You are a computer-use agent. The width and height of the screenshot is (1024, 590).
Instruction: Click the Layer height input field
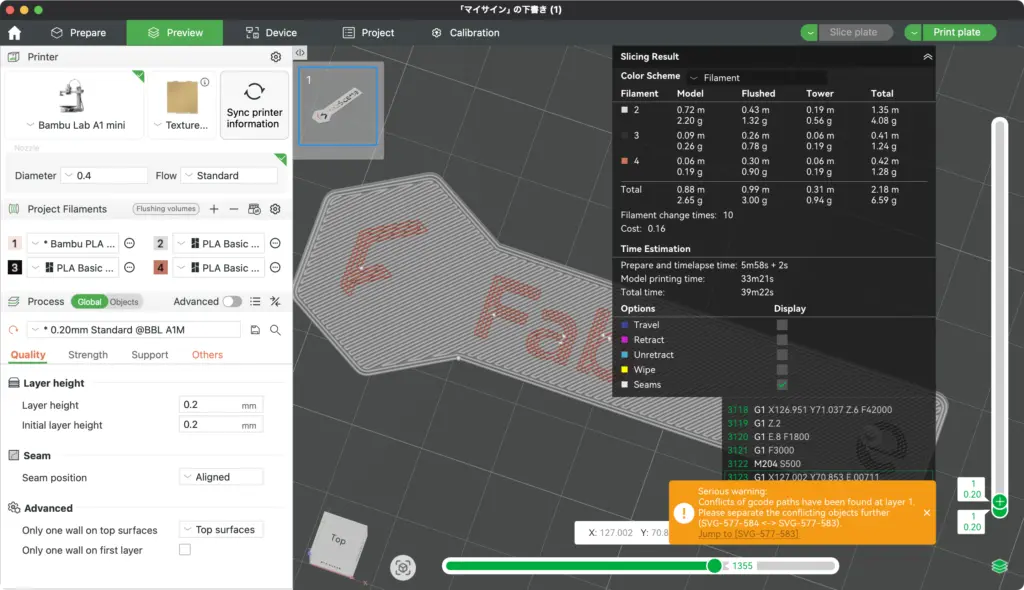point(221,405)
